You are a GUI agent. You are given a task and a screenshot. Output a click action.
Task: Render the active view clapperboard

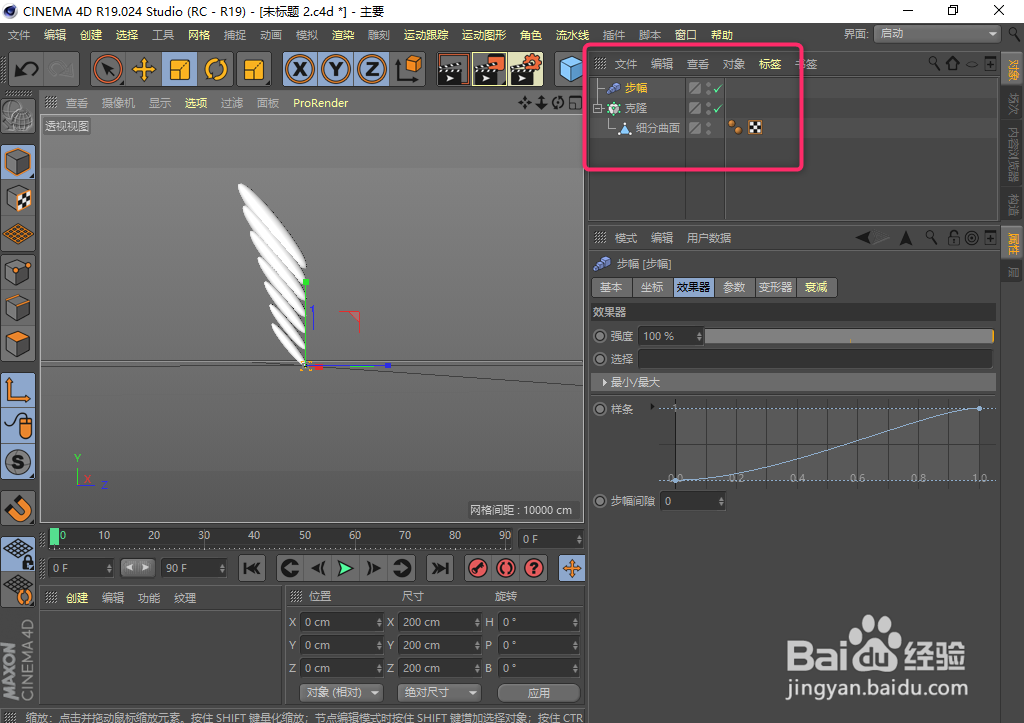coord(453,69)
